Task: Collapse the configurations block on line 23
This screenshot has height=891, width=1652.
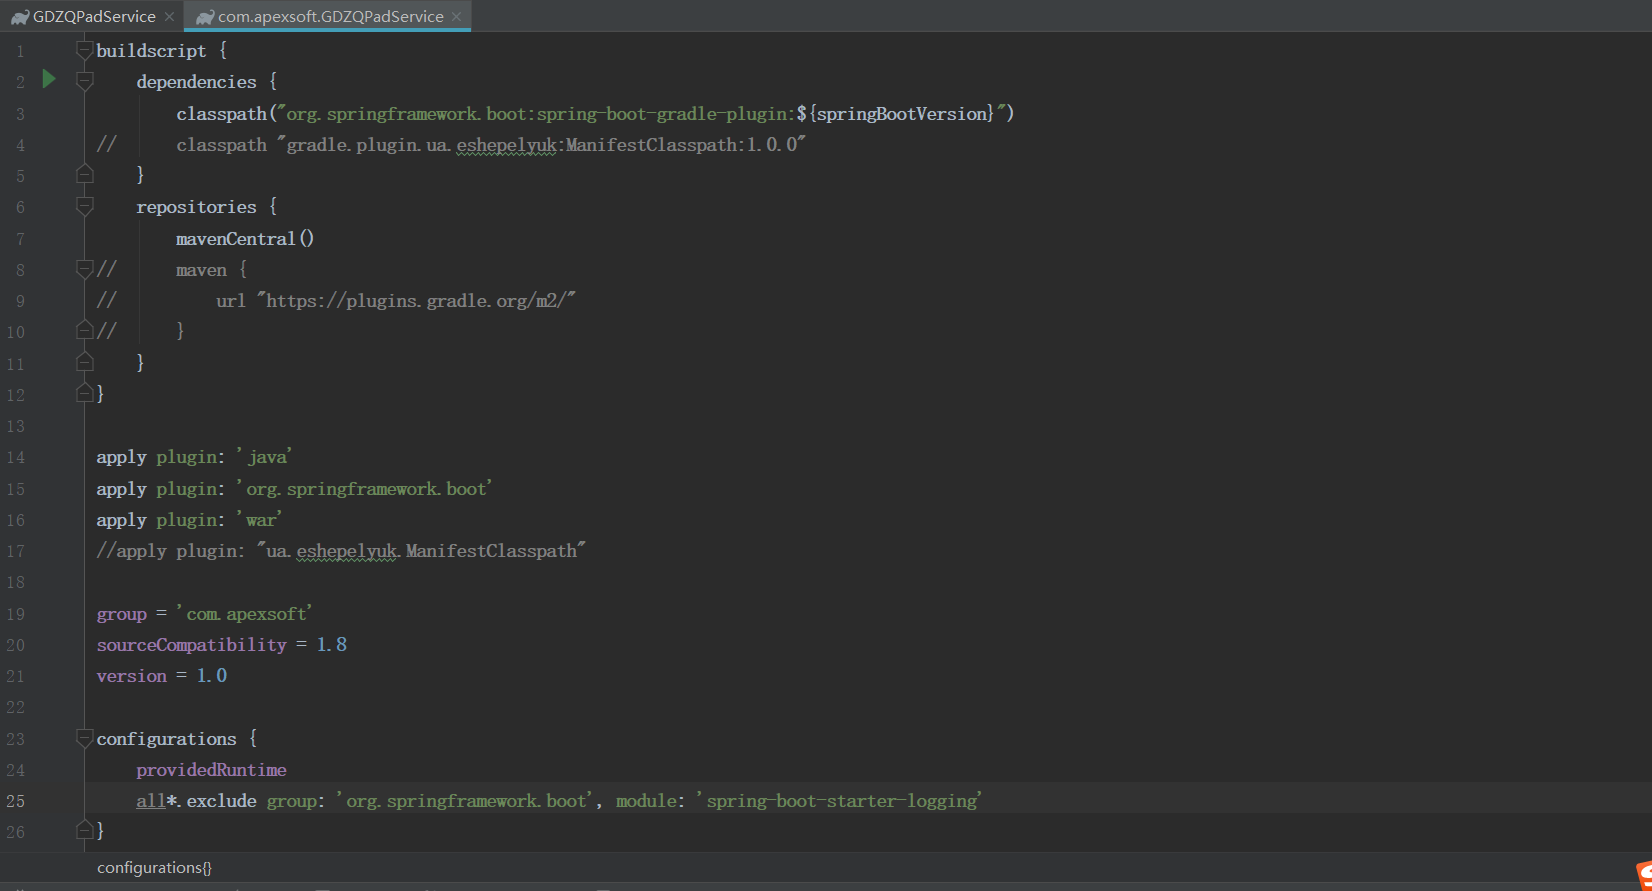Action: [x=85, y=739]
